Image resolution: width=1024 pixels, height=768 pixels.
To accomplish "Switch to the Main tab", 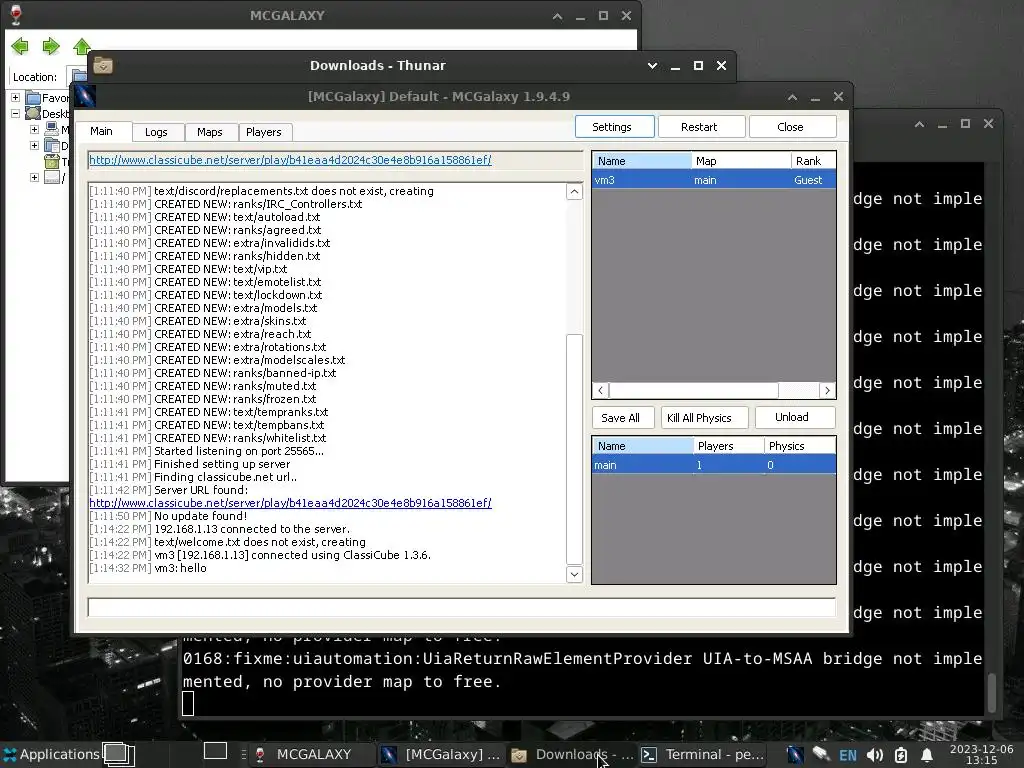I will point(102,131).
